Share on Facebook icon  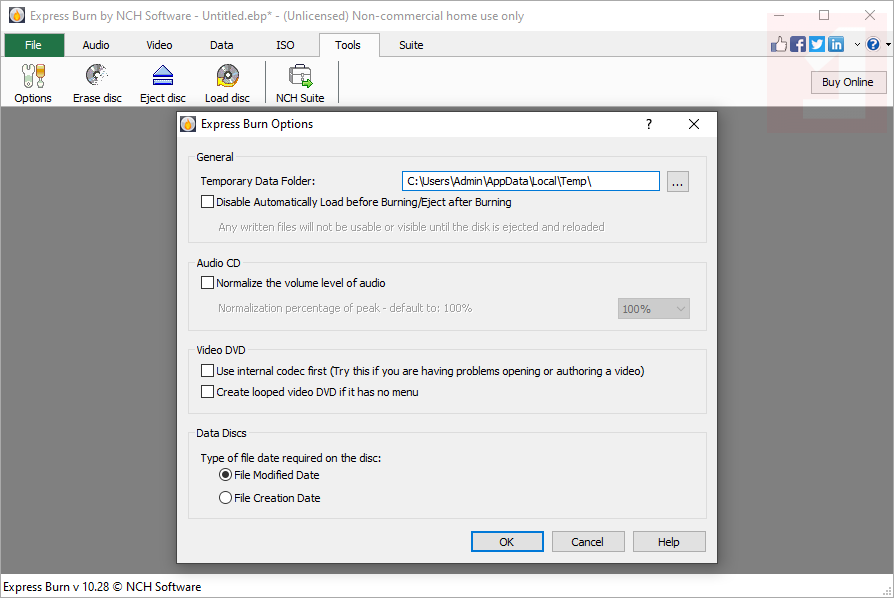[798, 44]
